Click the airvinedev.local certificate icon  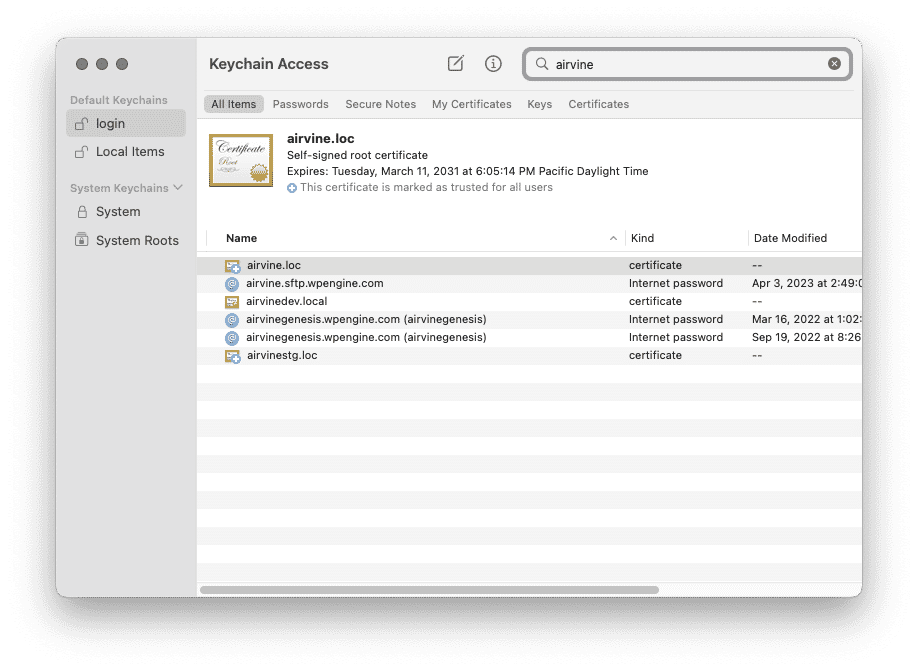(x=232, y=302)
